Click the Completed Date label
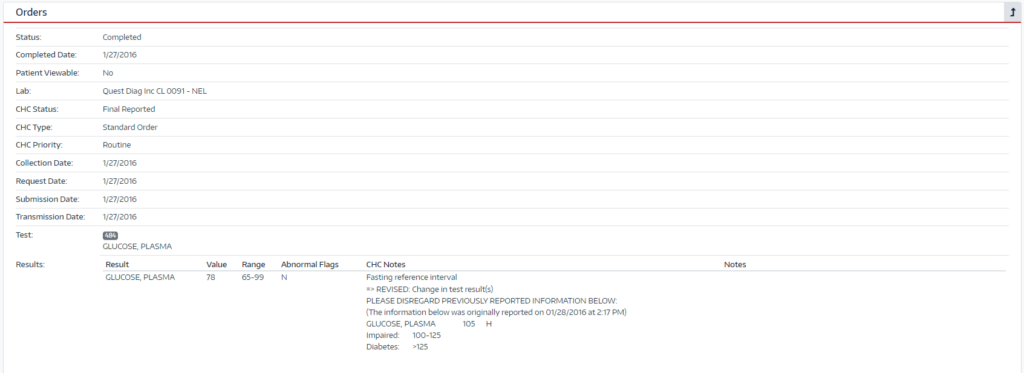This screenshot has width=1024, height=373. (46, 55)
